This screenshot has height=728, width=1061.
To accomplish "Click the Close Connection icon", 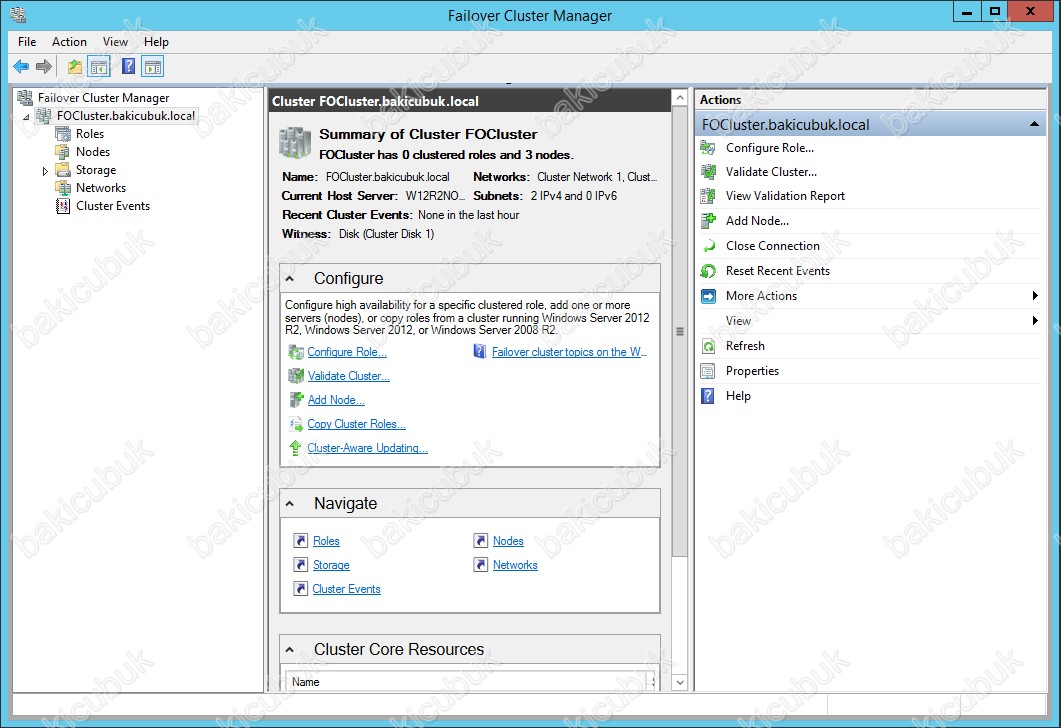I will click(708, 246).
